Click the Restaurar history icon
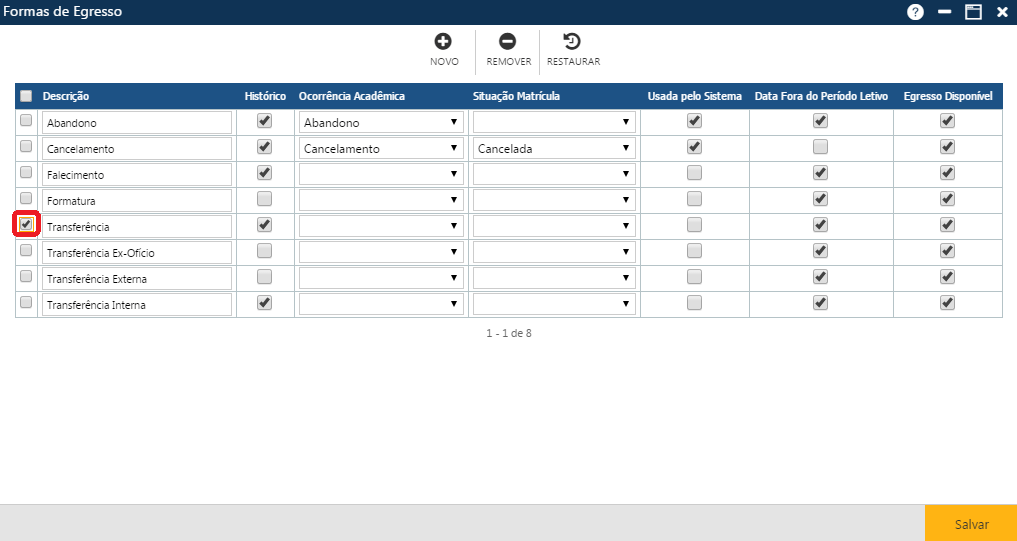The width and height of the screenshot is (1017, 541). (572, 42)
